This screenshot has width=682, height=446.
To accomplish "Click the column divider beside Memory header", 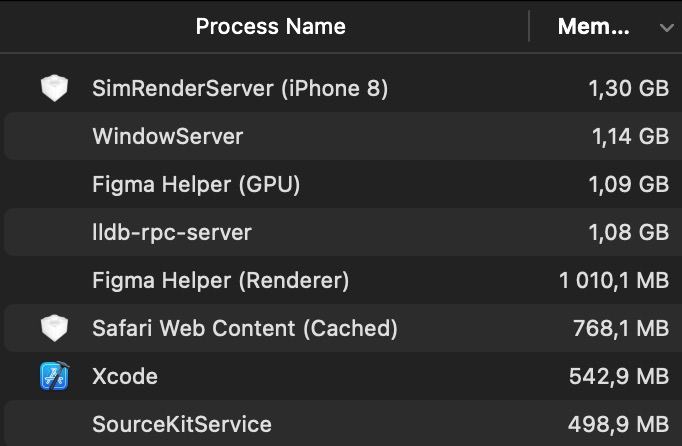I will pos(529,26).
